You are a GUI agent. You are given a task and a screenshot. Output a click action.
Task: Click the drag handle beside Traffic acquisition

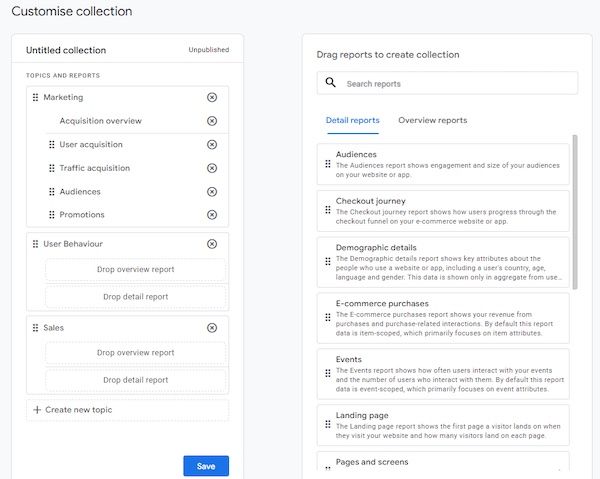tap(52, 168)
